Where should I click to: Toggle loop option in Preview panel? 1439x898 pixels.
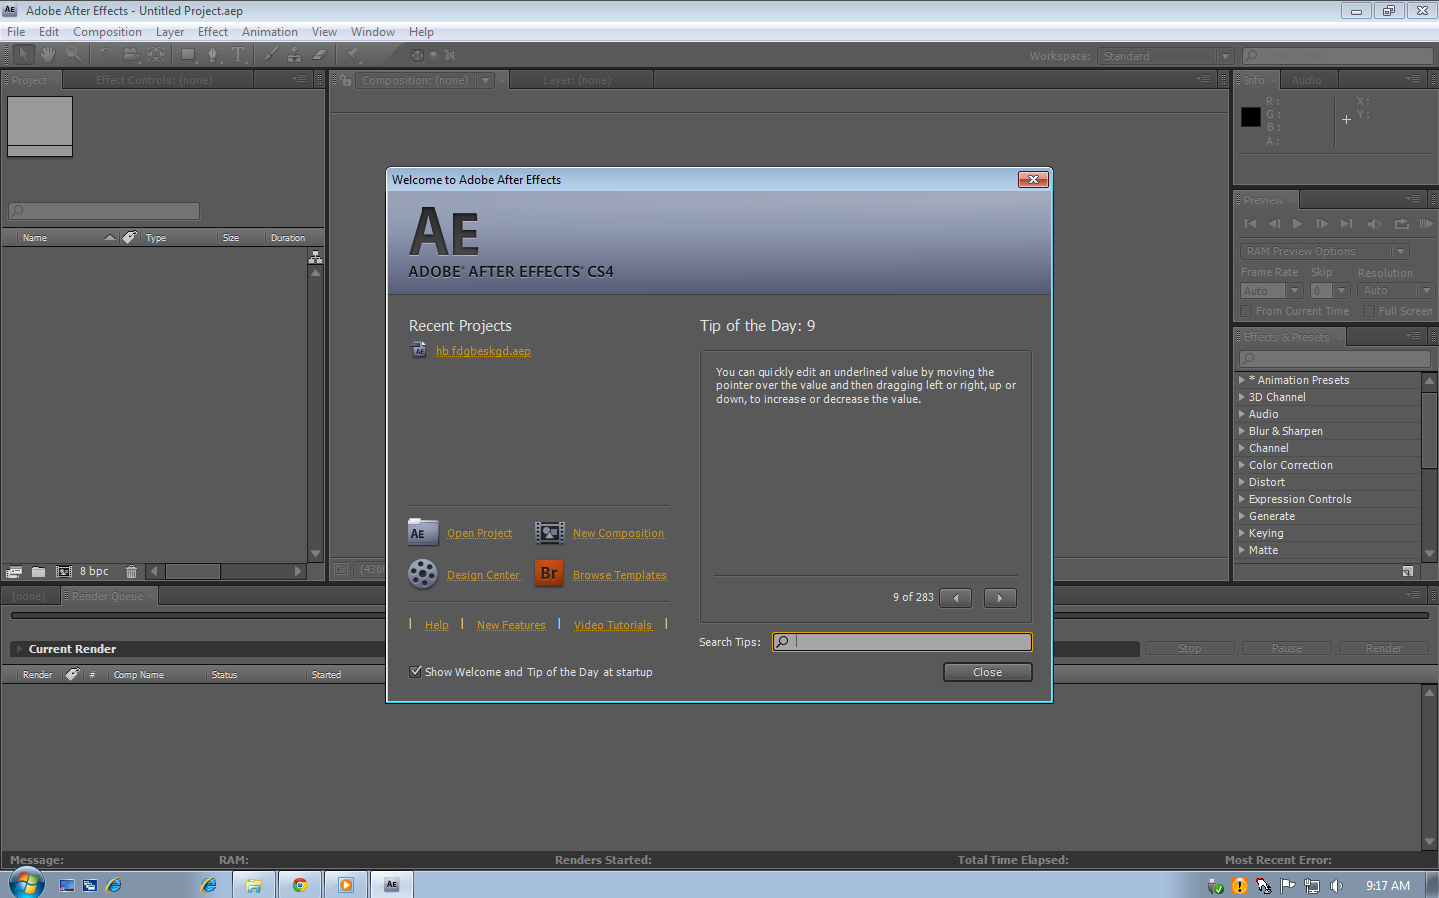click(1401, 224)
